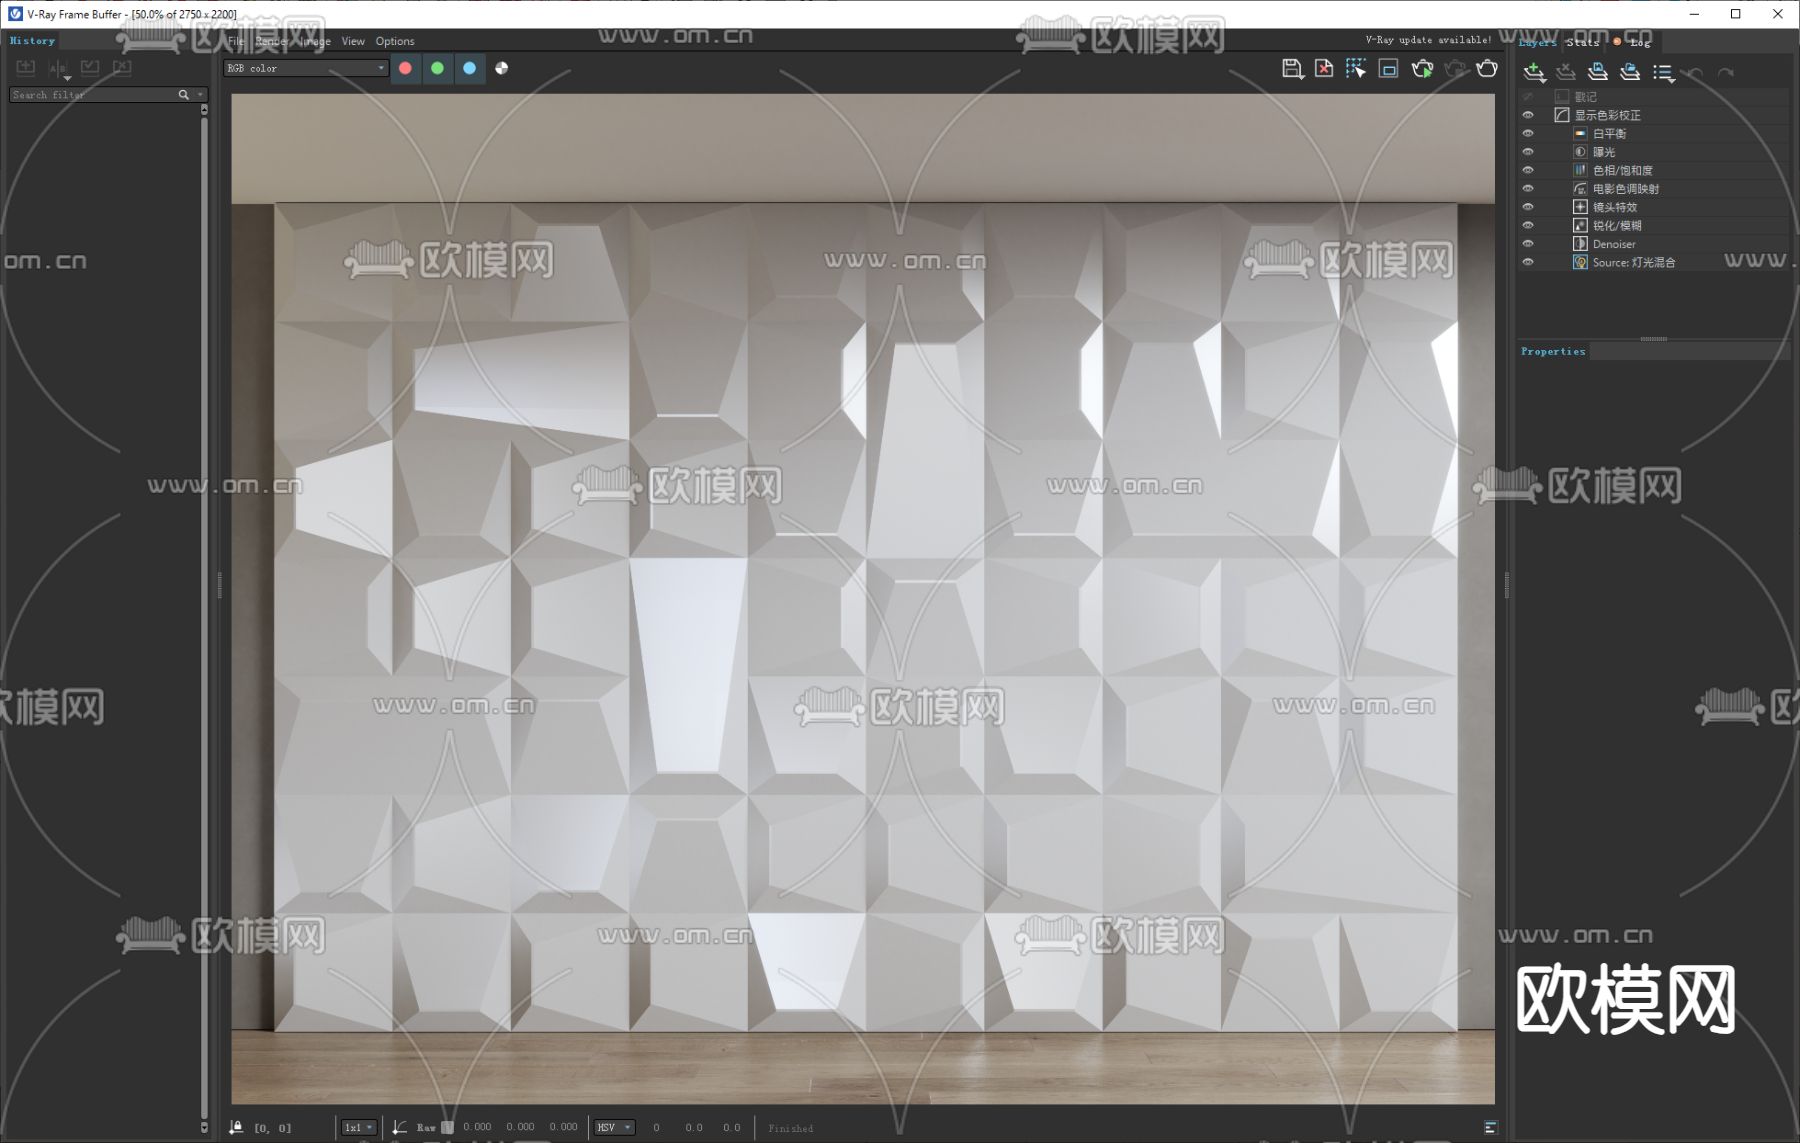Screen dimensions: 1800x1143
Task: Save the layer tree to a file
Action: [x=1598, y=71]
